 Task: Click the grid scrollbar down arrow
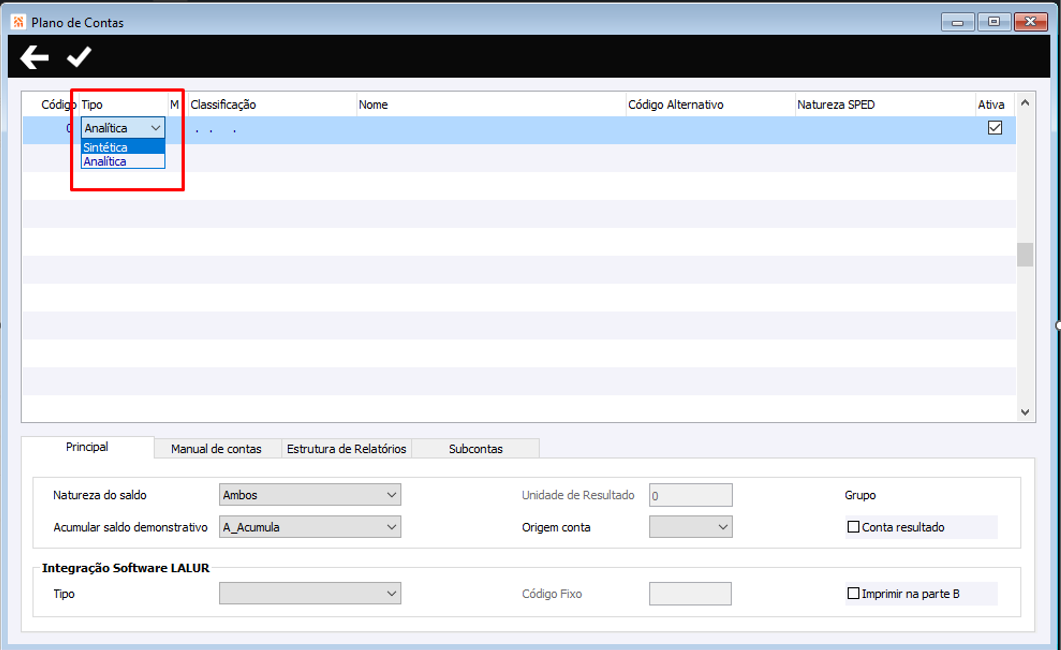coord(1024,412)
